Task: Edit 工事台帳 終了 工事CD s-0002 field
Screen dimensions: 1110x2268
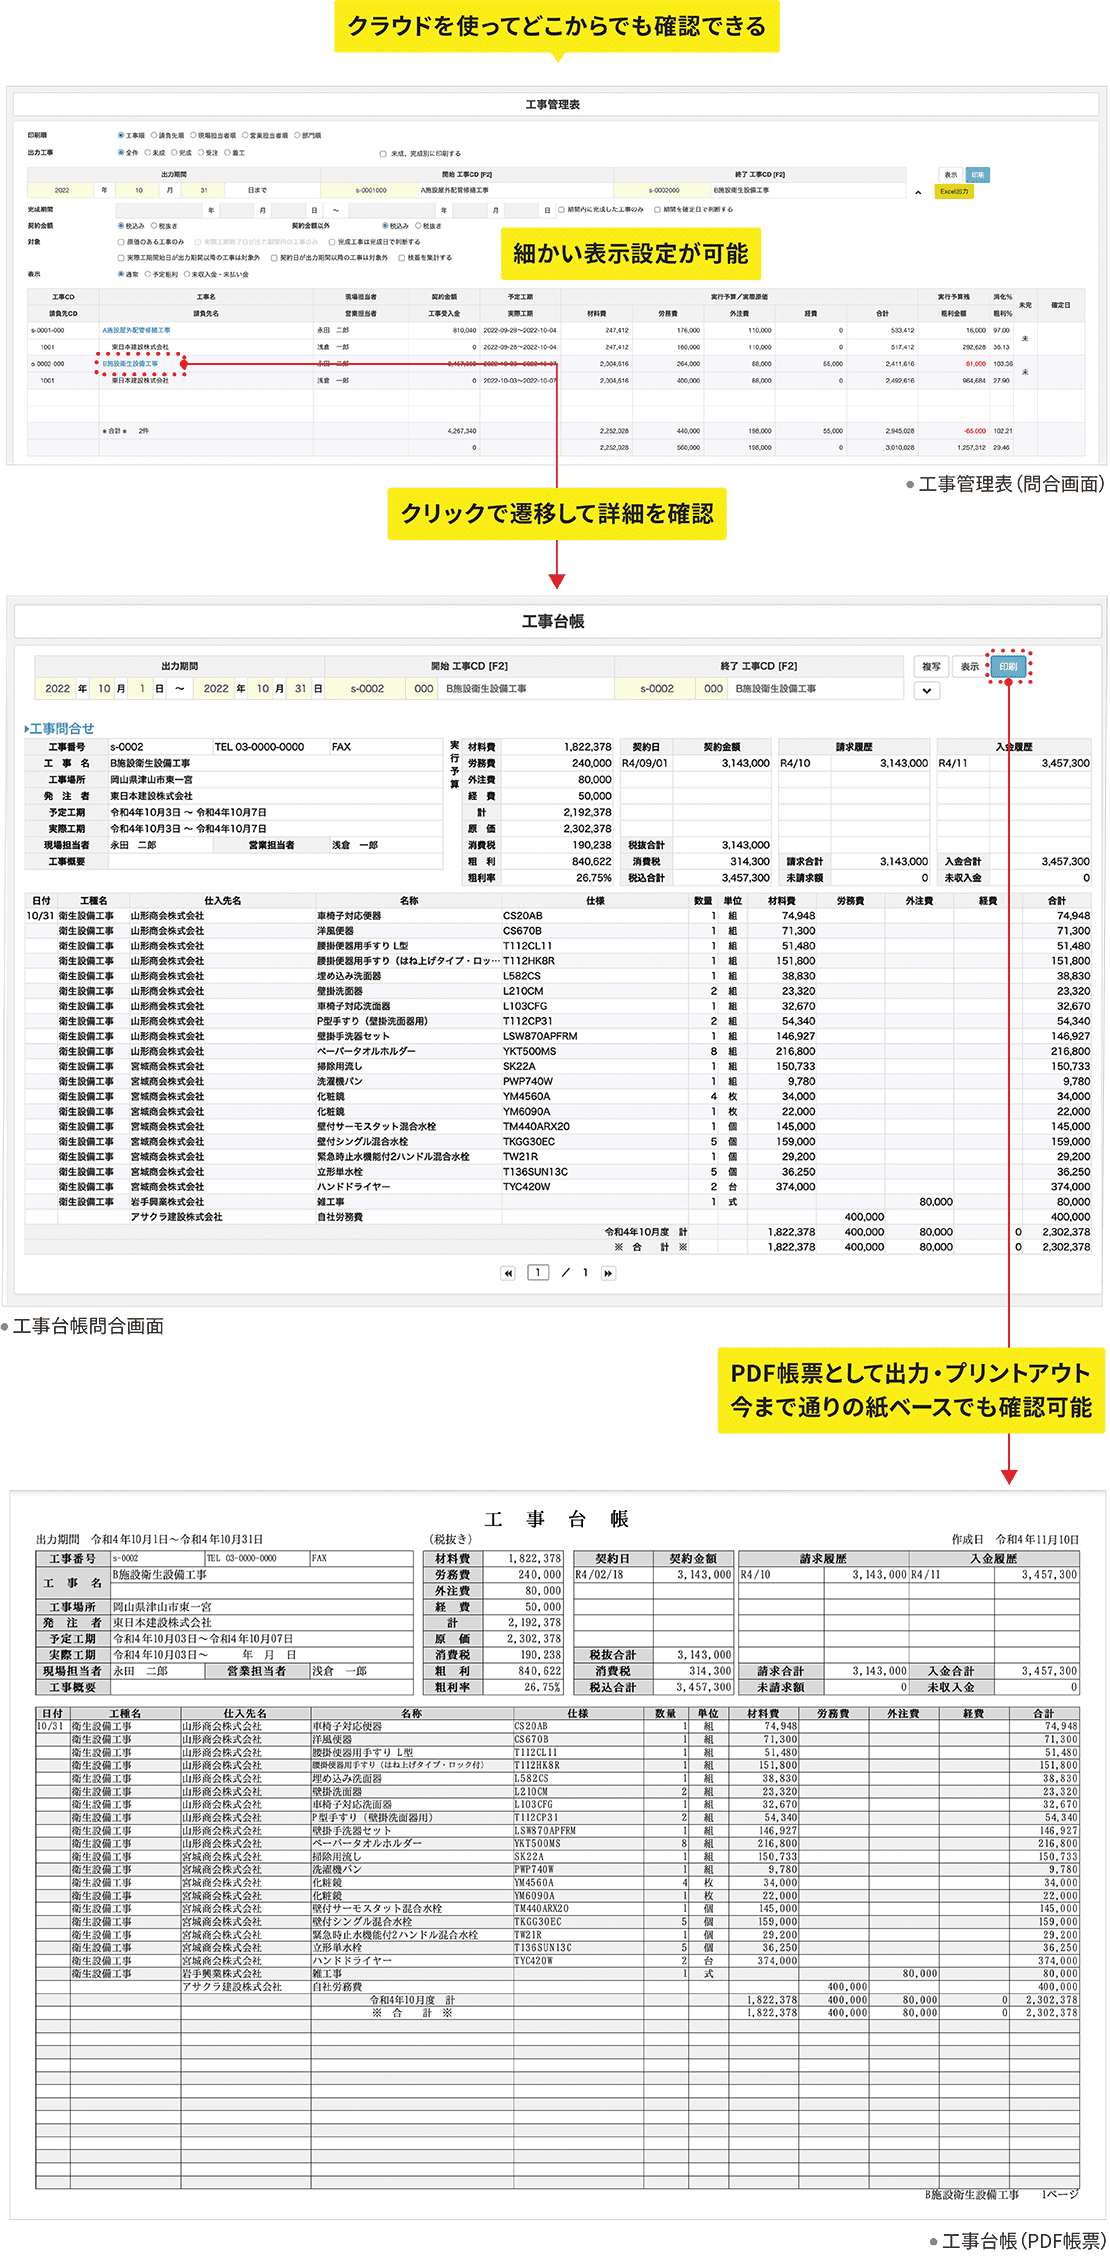Action: click(657, 689)
